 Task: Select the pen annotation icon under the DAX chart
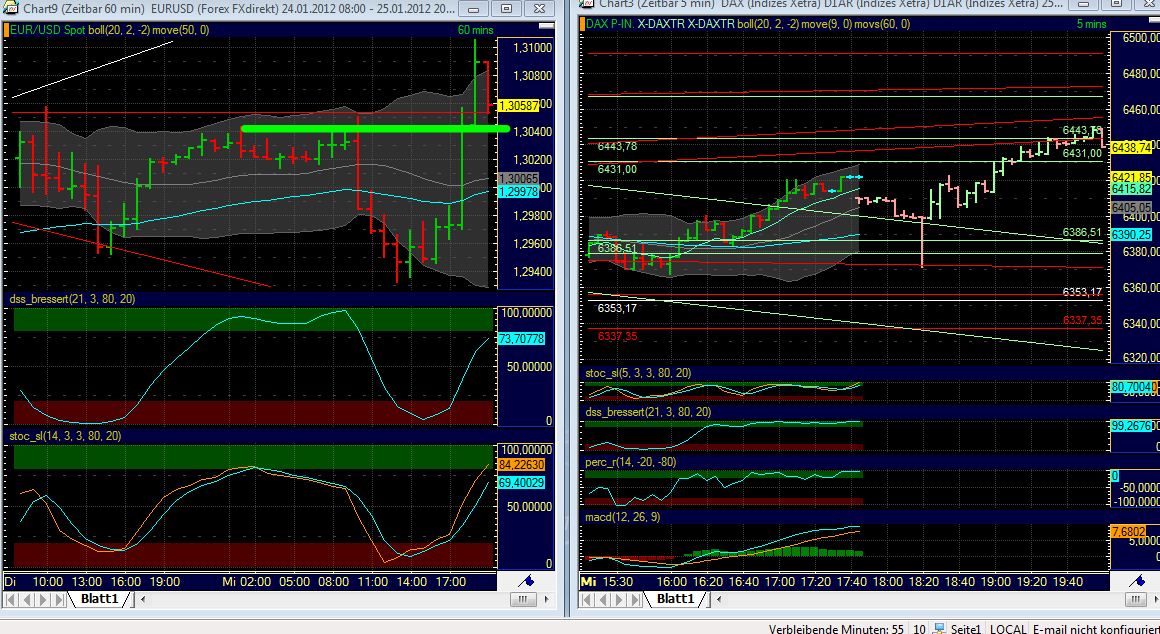[x=1136, y=579]
